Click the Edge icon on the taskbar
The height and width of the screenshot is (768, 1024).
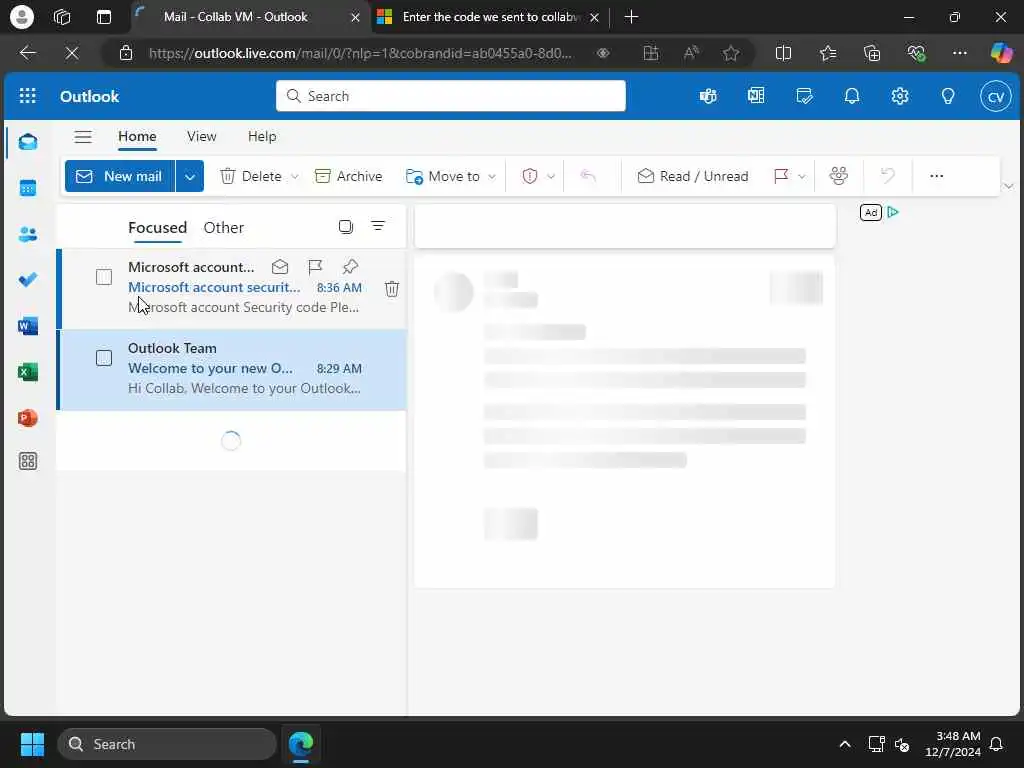[301, 744]
